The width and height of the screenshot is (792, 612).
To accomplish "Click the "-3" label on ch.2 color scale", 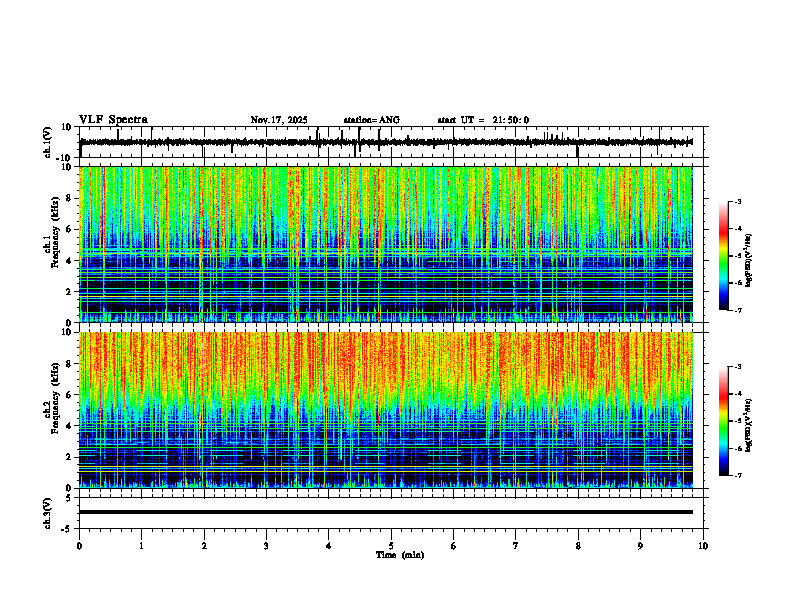I will pos(738,367).
